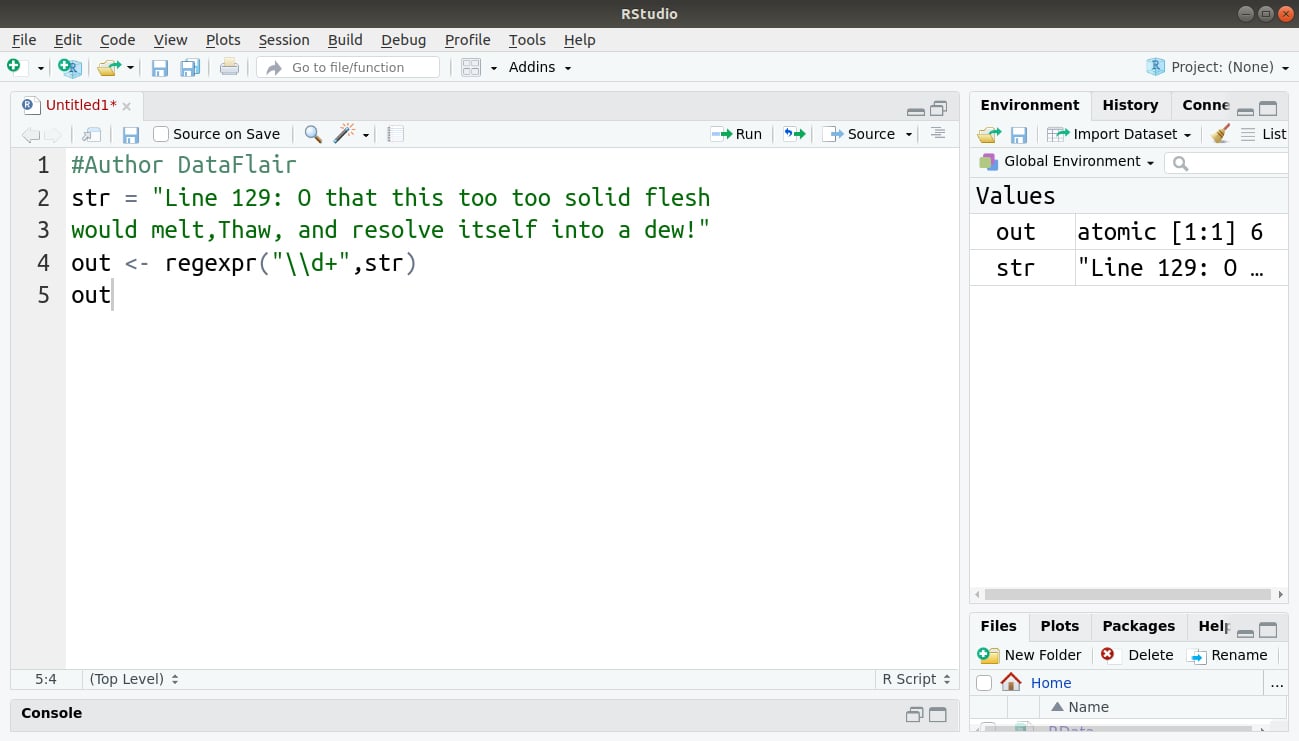
Task: Click inside the Go to file/function field
Action: (347, 67)
